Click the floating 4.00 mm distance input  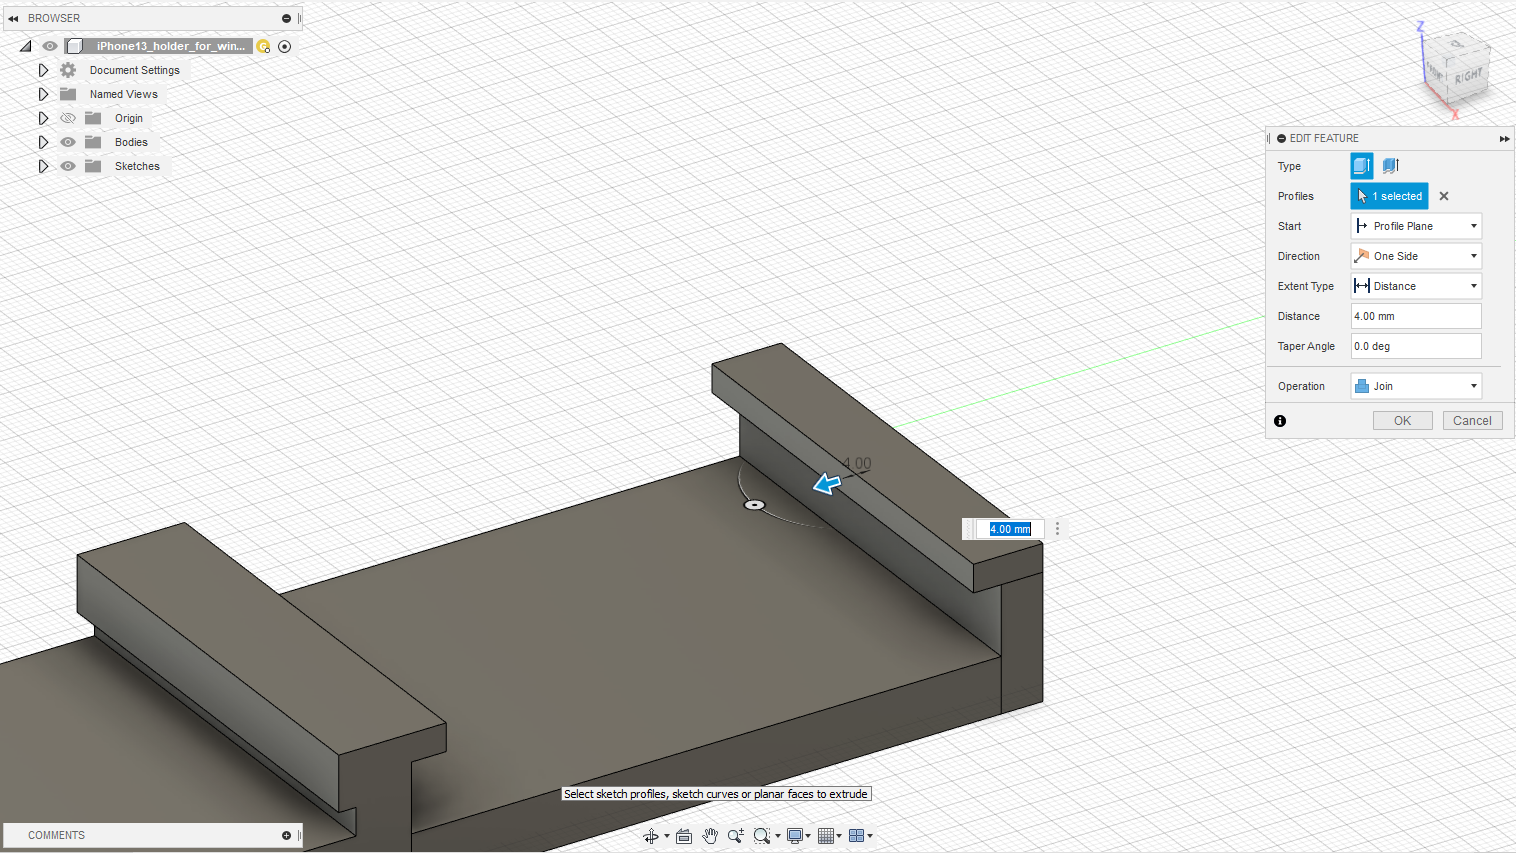pos(1010,529)
